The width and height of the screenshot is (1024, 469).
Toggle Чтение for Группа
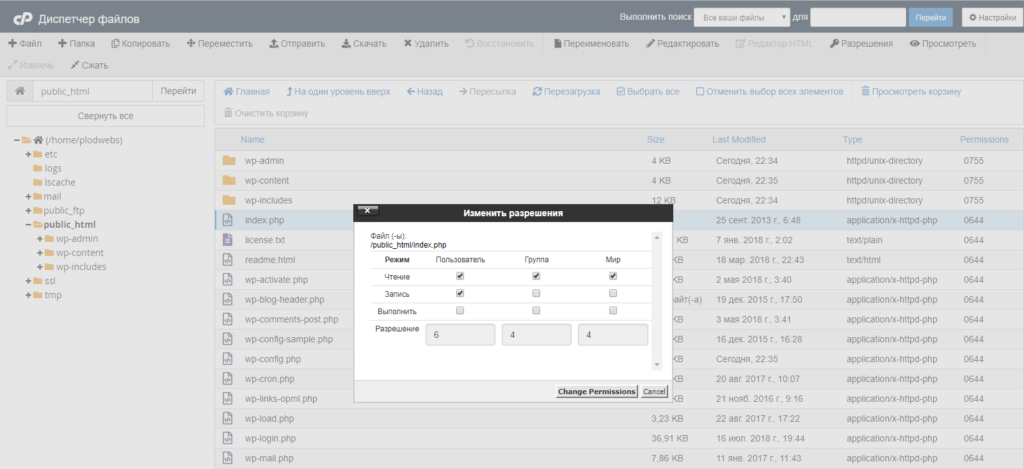coord(536,276)
